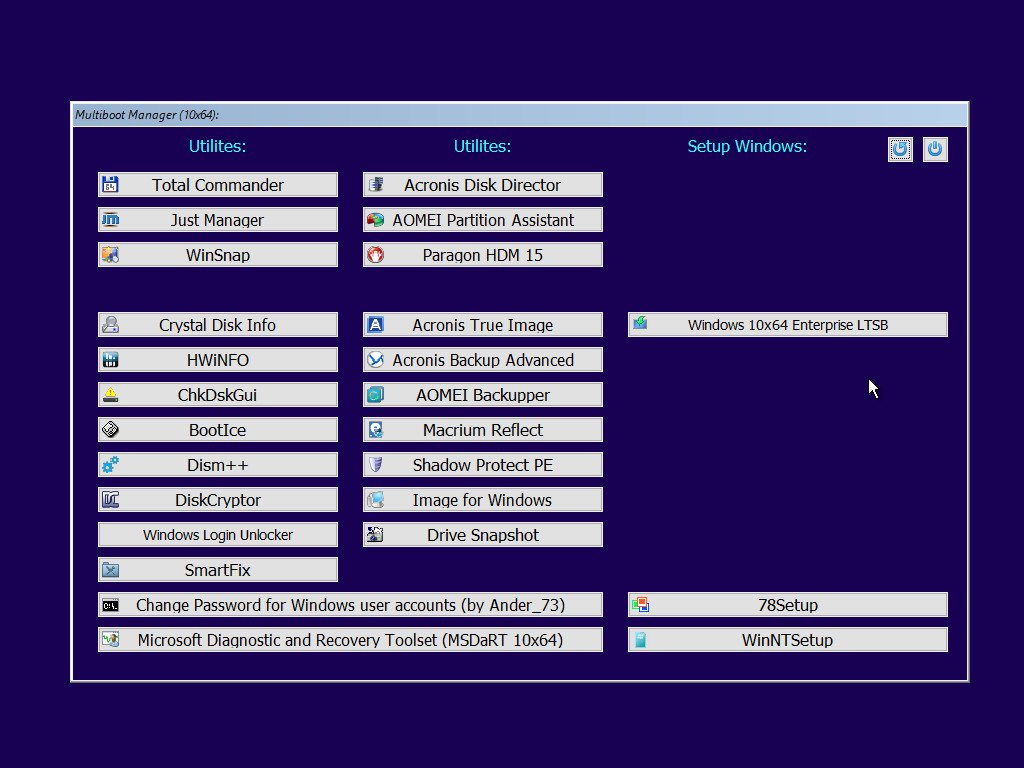
Task: Click the Crystal Disk Info icon
Action: [x=110, y=325]
